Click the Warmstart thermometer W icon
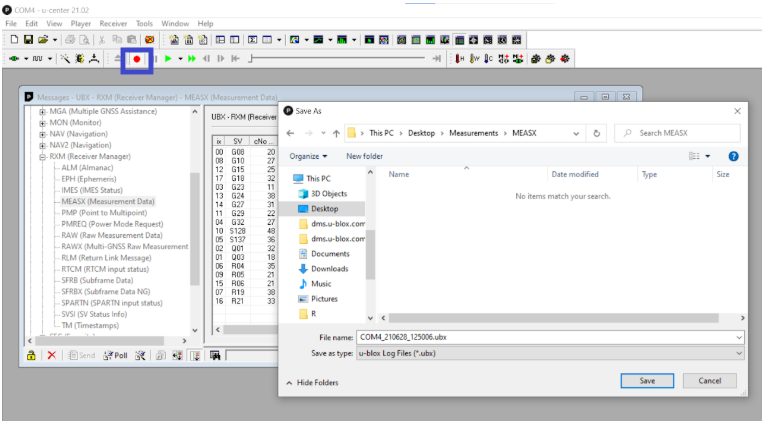This screenshot has height=425, width=764. (474, 58)
